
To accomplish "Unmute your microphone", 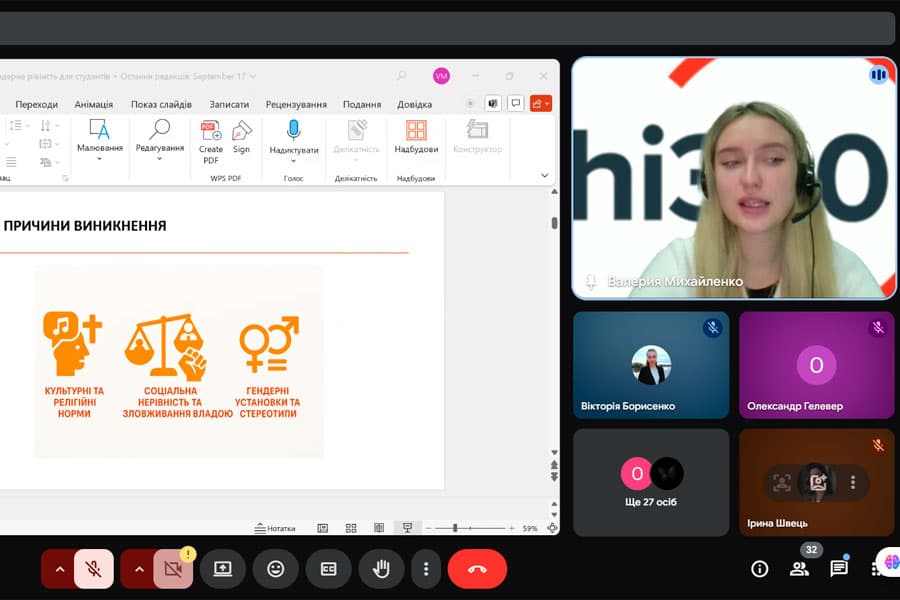I will pyautogui.click(x=94, y=569).
